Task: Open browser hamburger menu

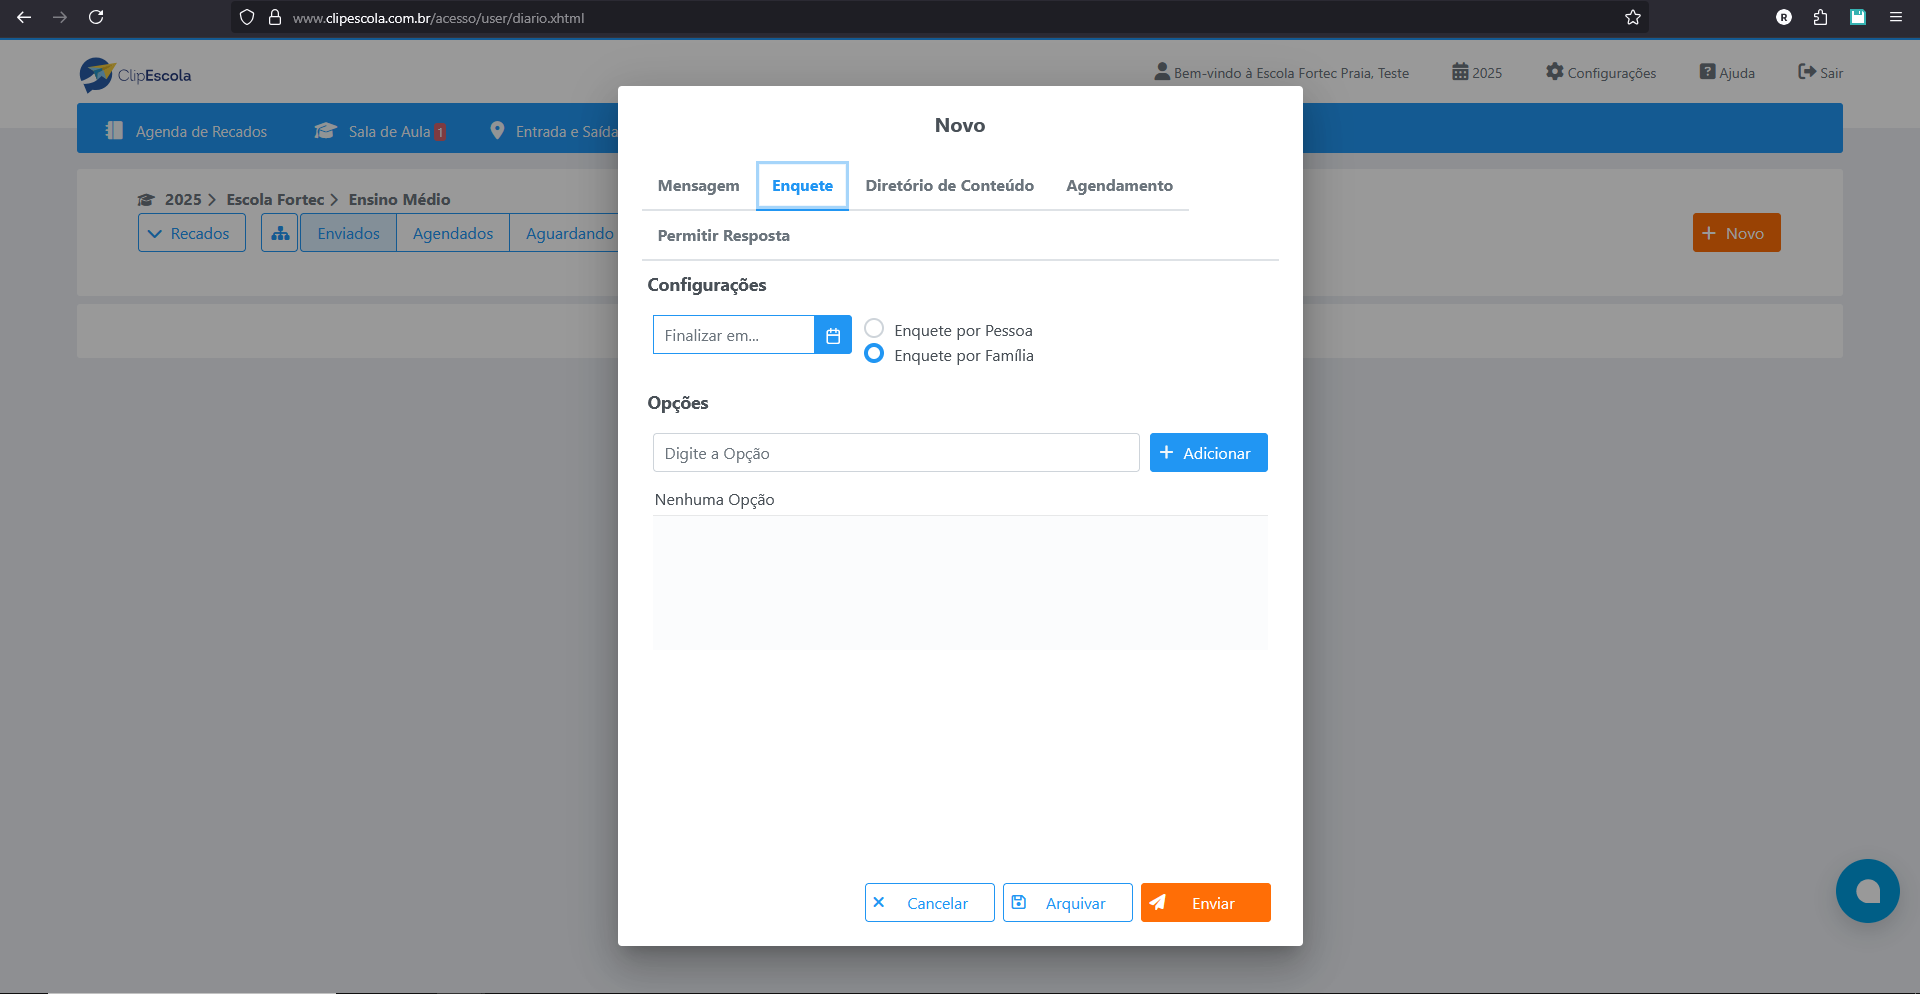Action: point(1895,17)
